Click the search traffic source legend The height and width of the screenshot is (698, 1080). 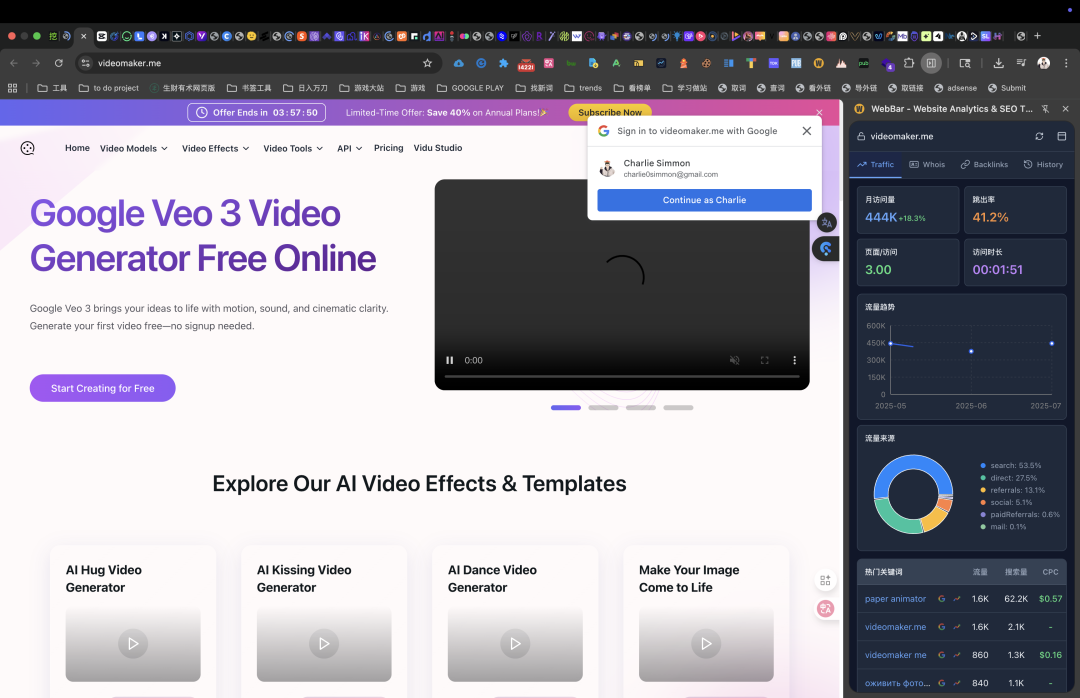point(1010,466)
